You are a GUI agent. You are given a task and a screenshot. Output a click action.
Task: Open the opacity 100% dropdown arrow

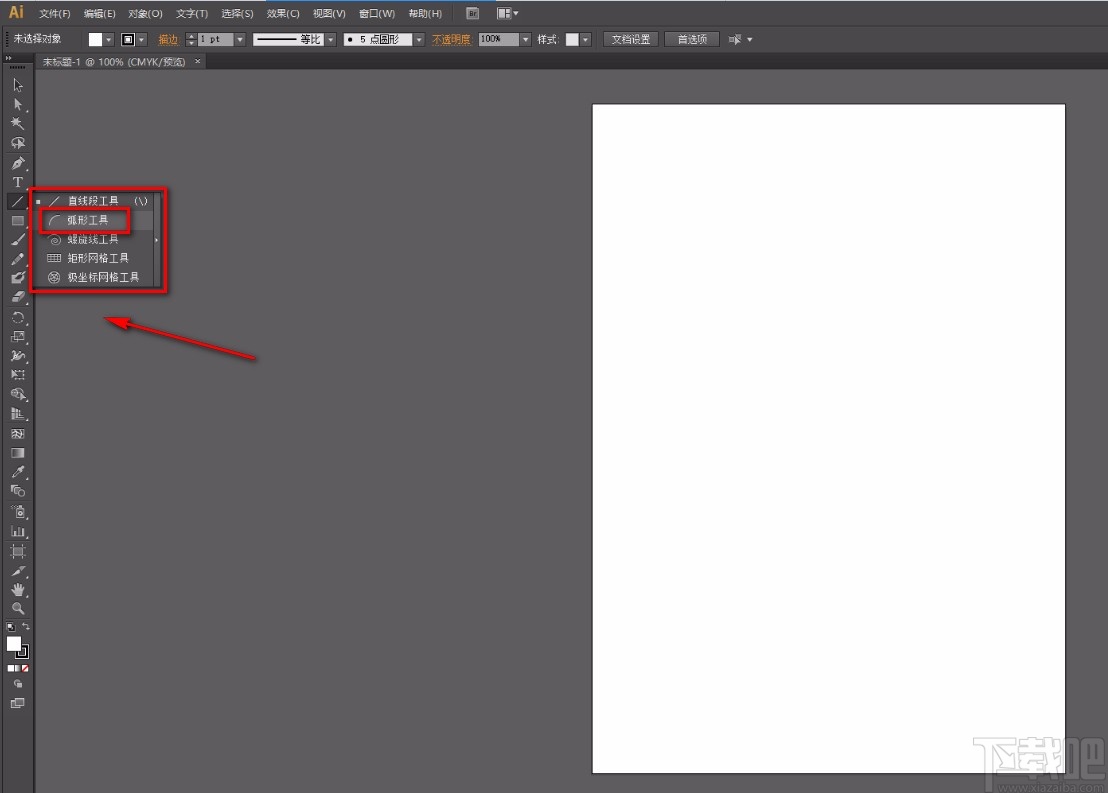(525, 40)
